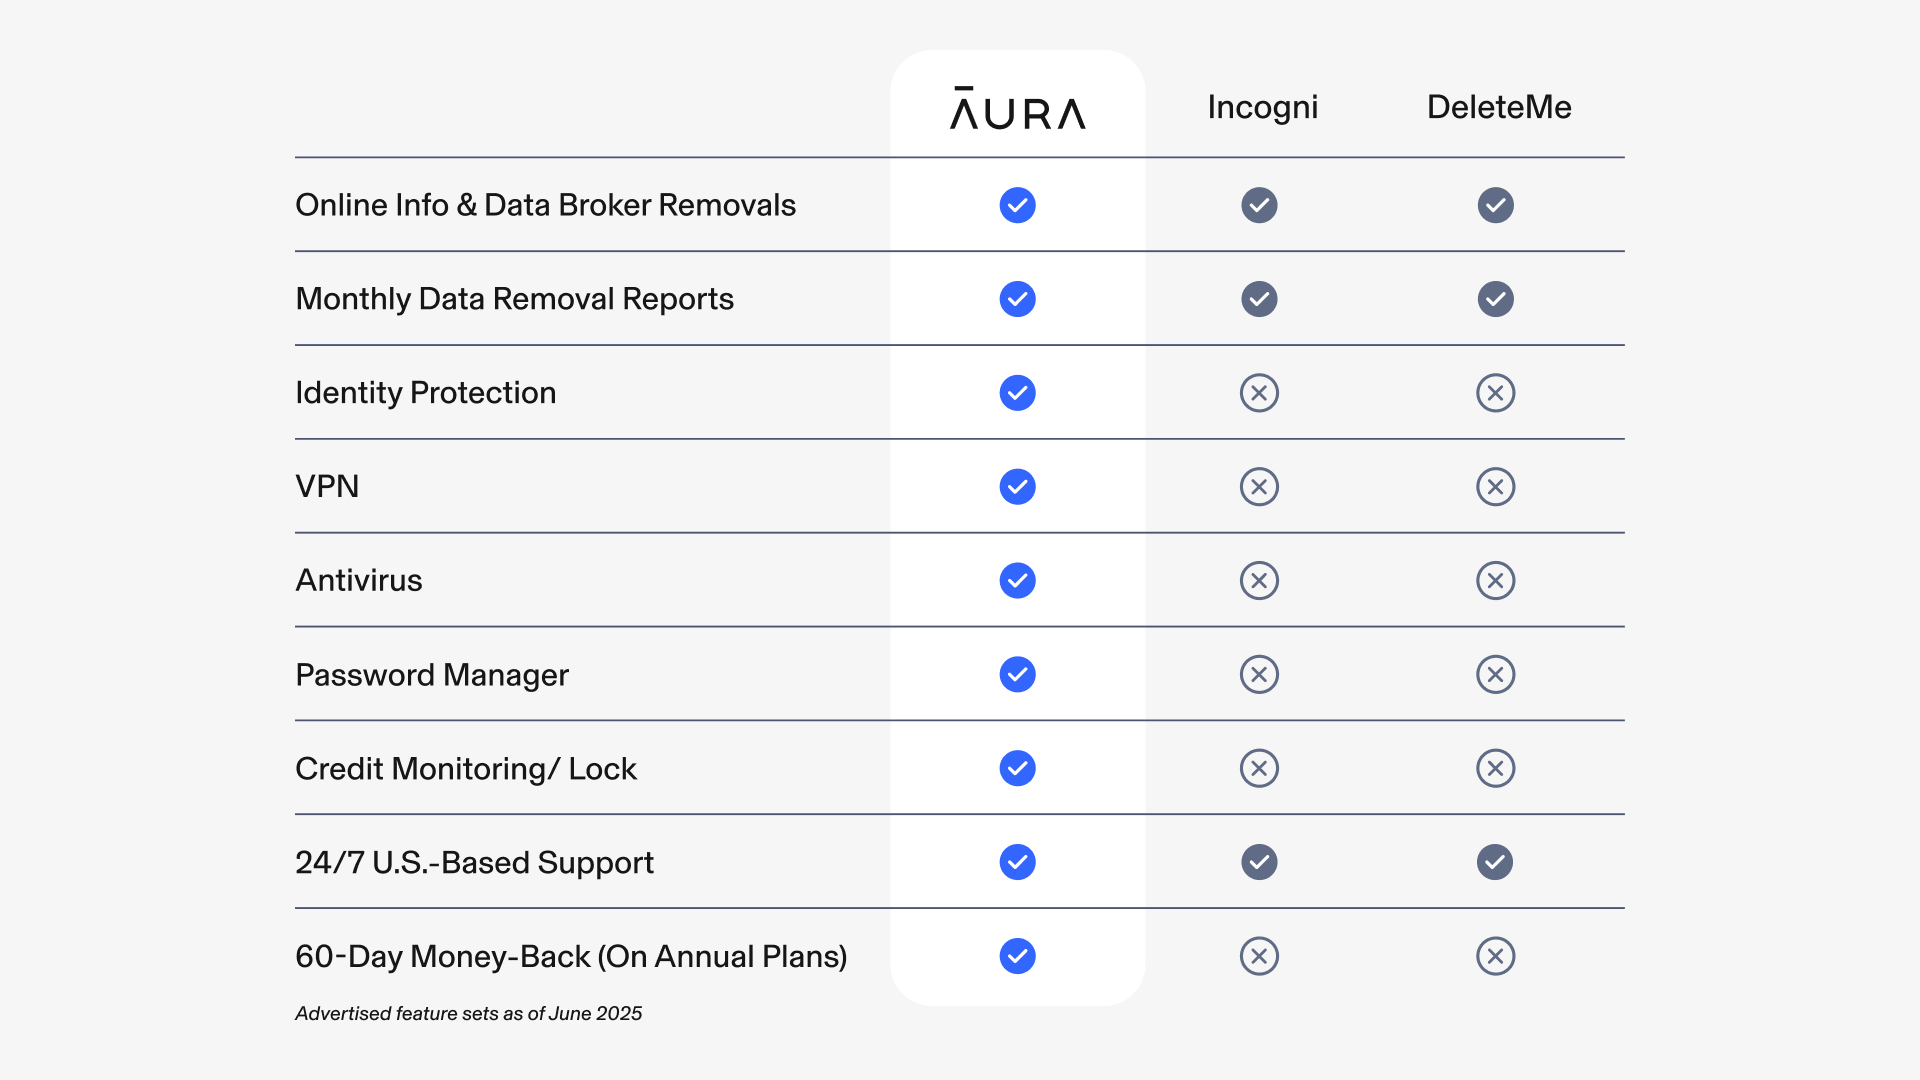Image resolution: width=1920 pixels, height=1080 pixels.
Task: Click Incogni's X icon for Password Manager
Action: tap(1259, 675)
